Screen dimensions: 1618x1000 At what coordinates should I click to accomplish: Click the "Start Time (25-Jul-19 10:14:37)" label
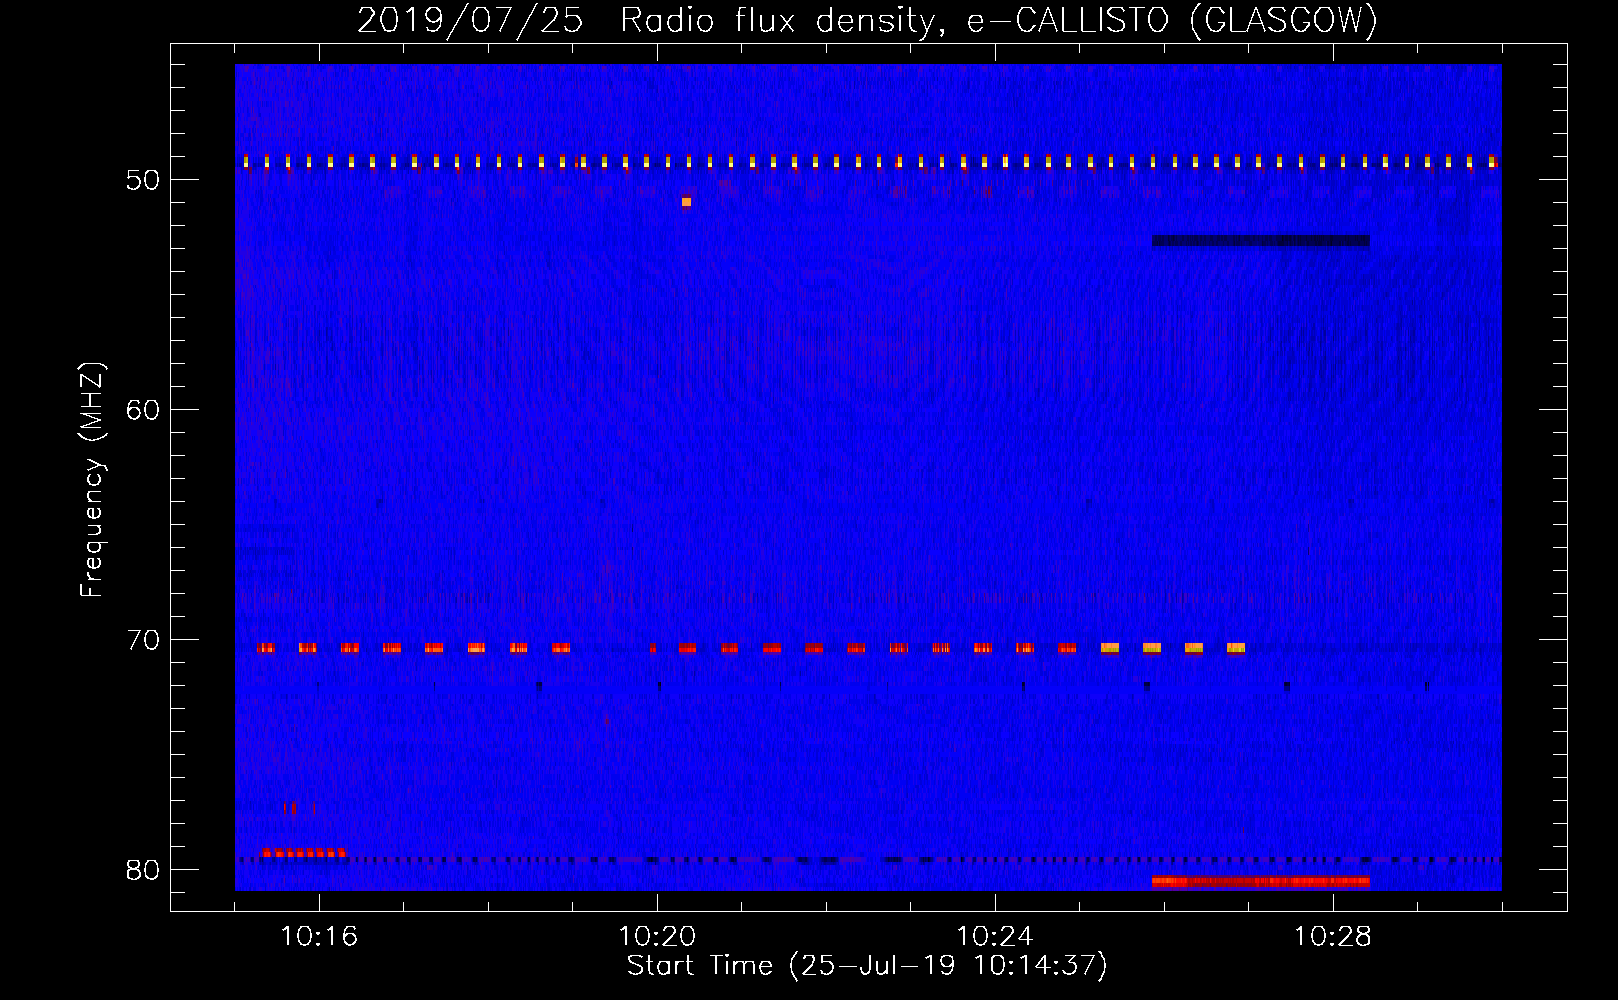867,966
